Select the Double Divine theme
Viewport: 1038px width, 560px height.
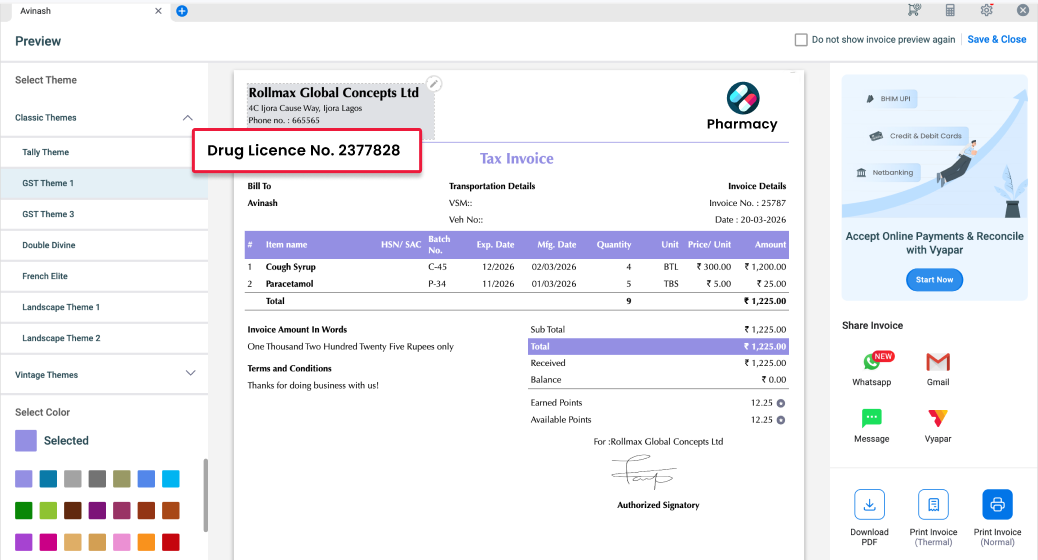(x=104, y=246)
